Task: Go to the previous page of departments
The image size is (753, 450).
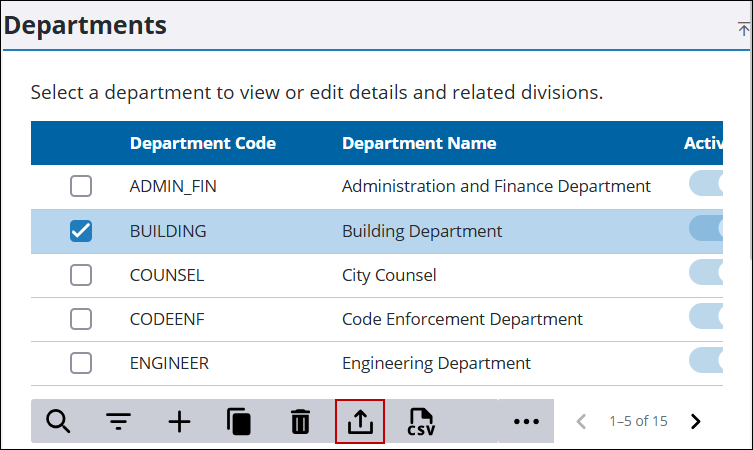Action: coord(582,421)
